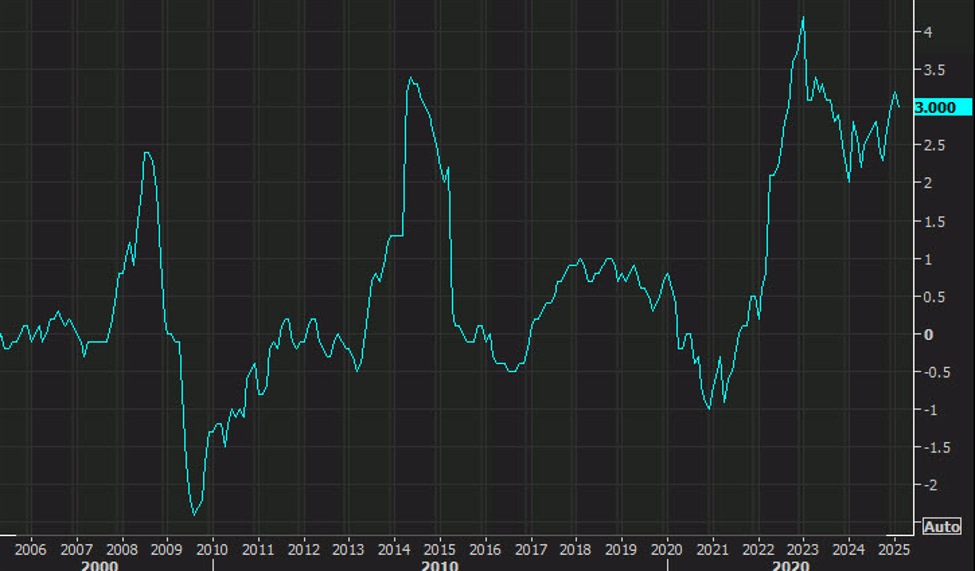975x571 pixels.
Task: Click the 2006 year label
Action: tap(30, 549)
